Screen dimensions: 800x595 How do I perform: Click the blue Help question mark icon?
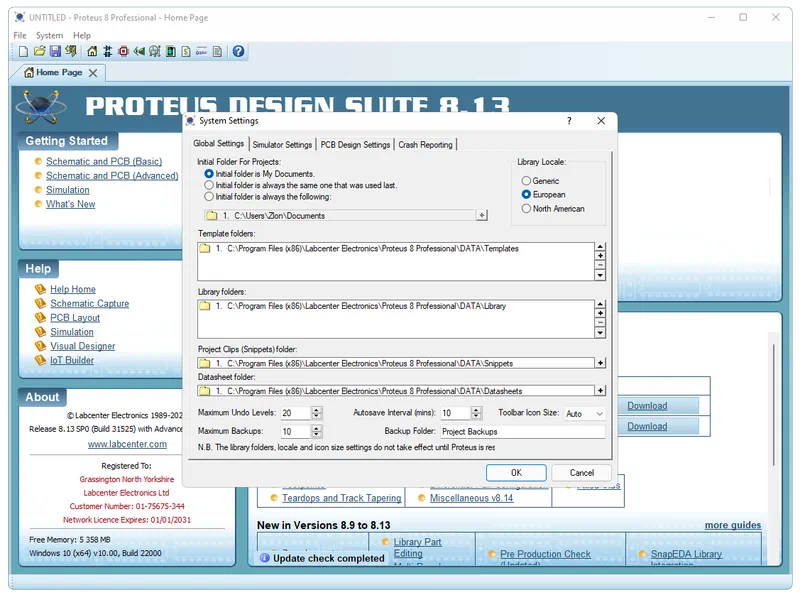pyautogui.click(x=238, y=51)
